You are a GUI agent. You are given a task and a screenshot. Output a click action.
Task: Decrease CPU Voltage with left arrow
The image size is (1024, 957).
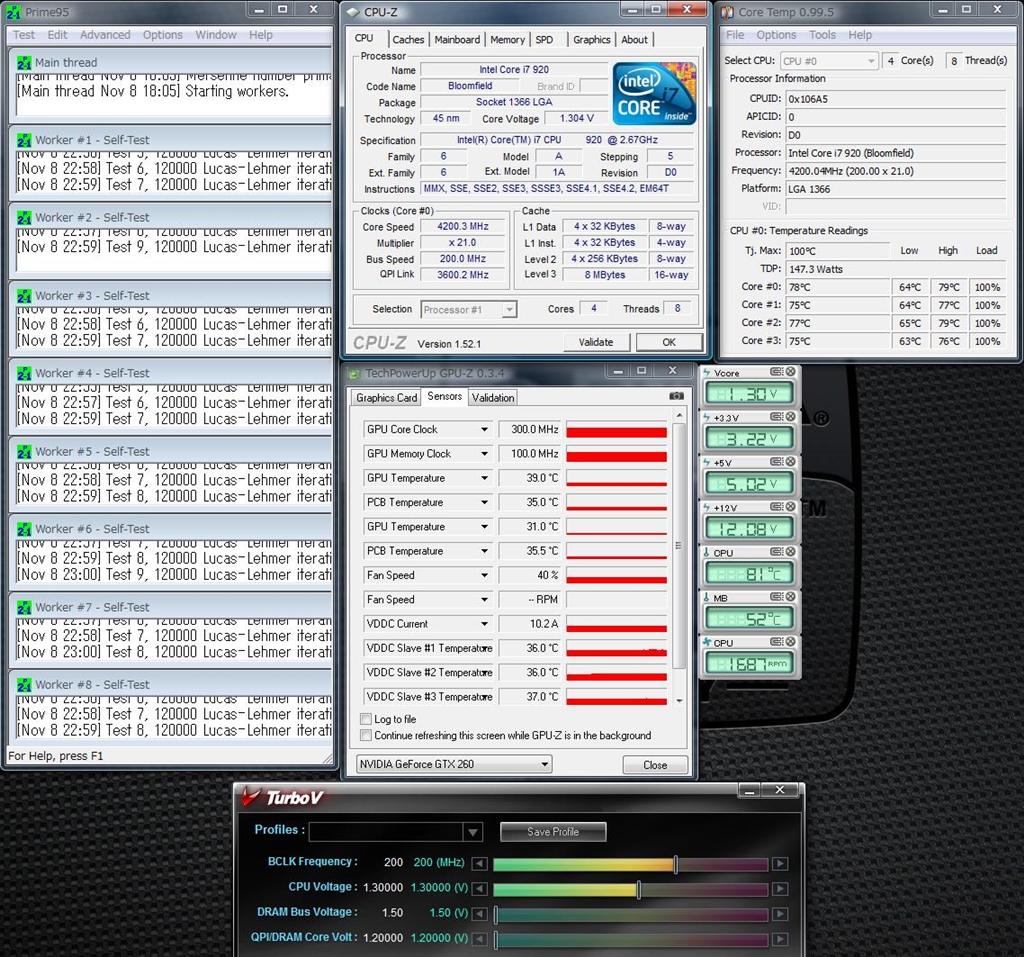(x=479, y=889)
